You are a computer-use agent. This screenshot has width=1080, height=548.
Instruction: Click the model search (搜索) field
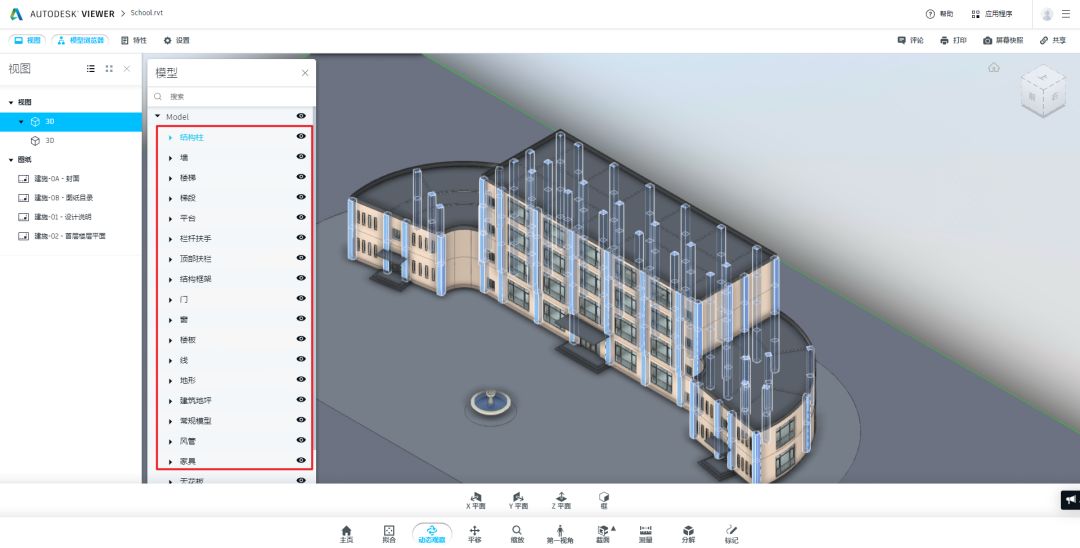231,97
